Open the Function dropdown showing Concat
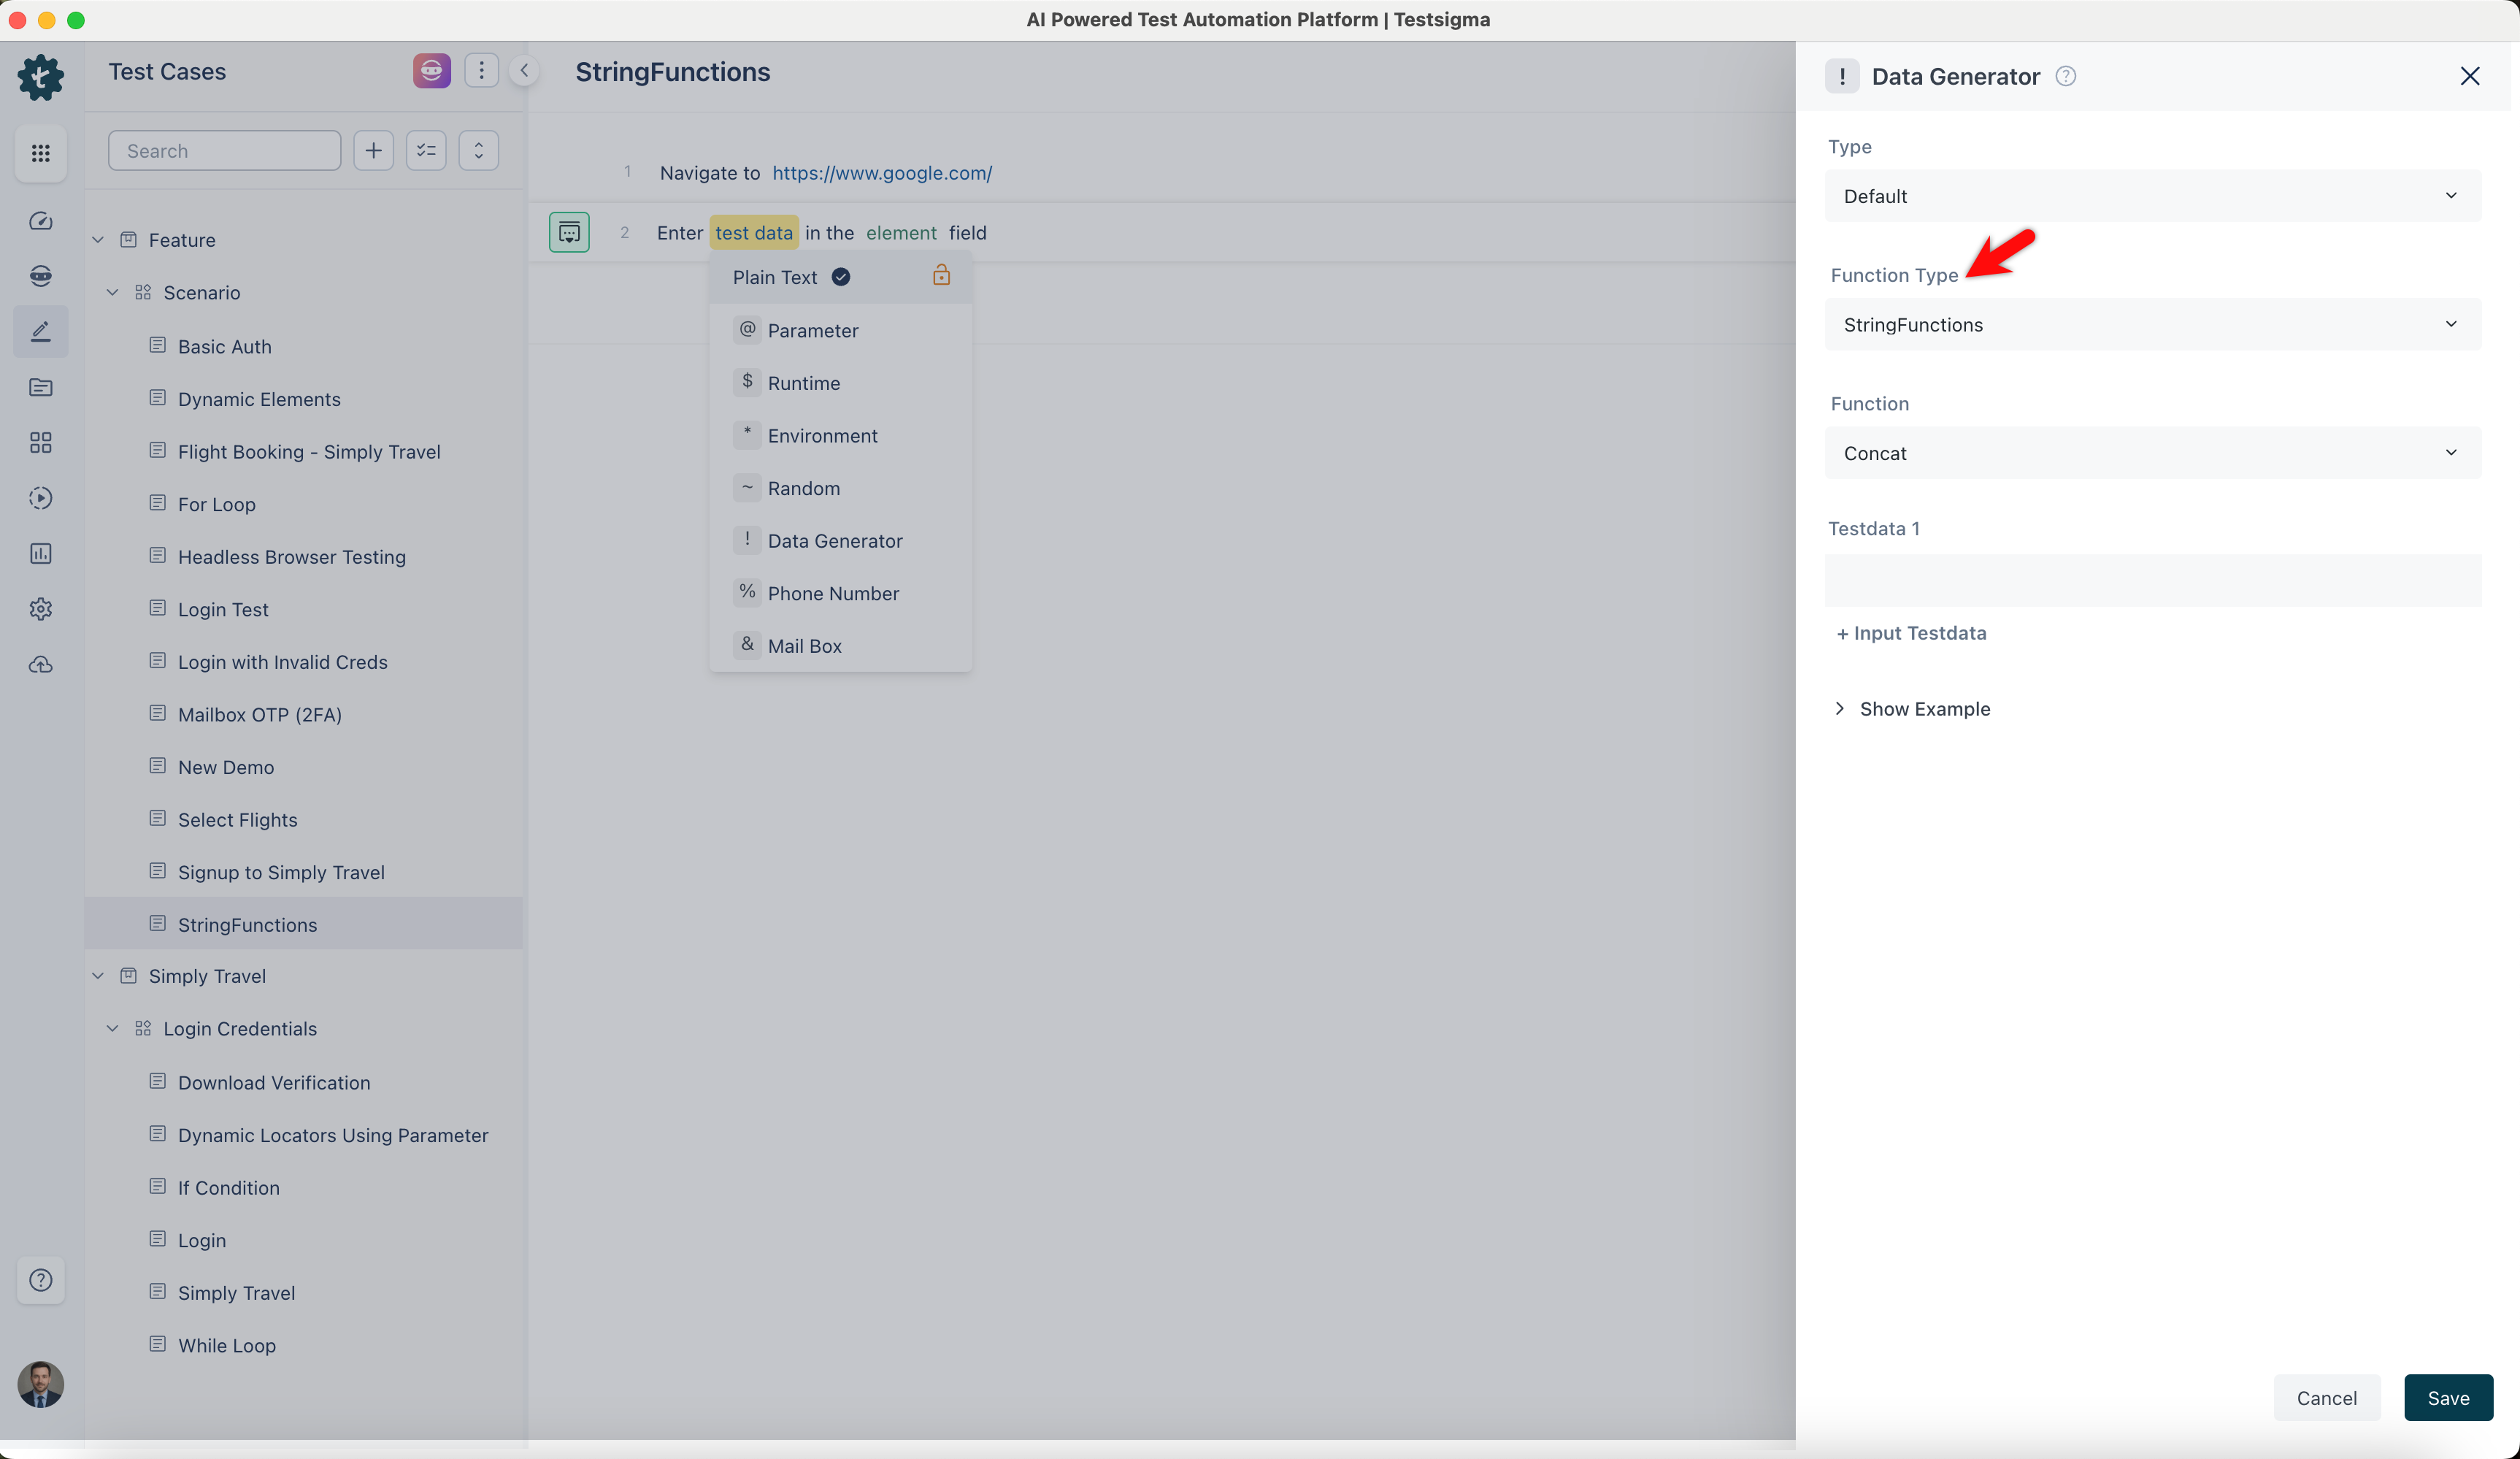 tap(2153, 453)
